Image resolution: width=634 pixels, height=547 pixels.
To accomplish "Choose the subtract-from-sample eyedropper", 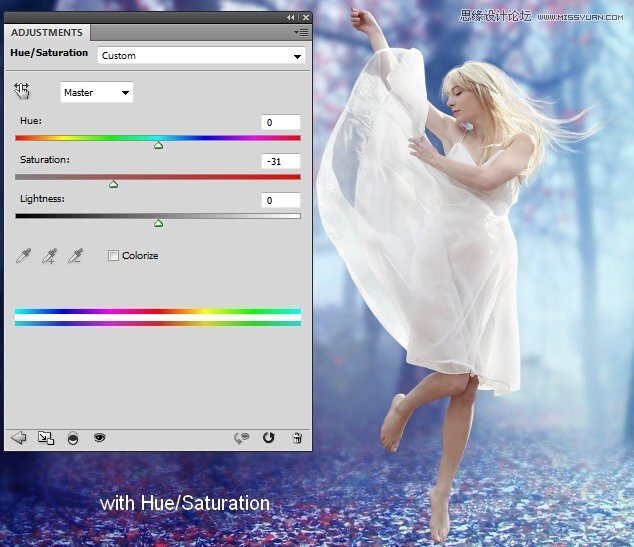I will coord(74,256).
